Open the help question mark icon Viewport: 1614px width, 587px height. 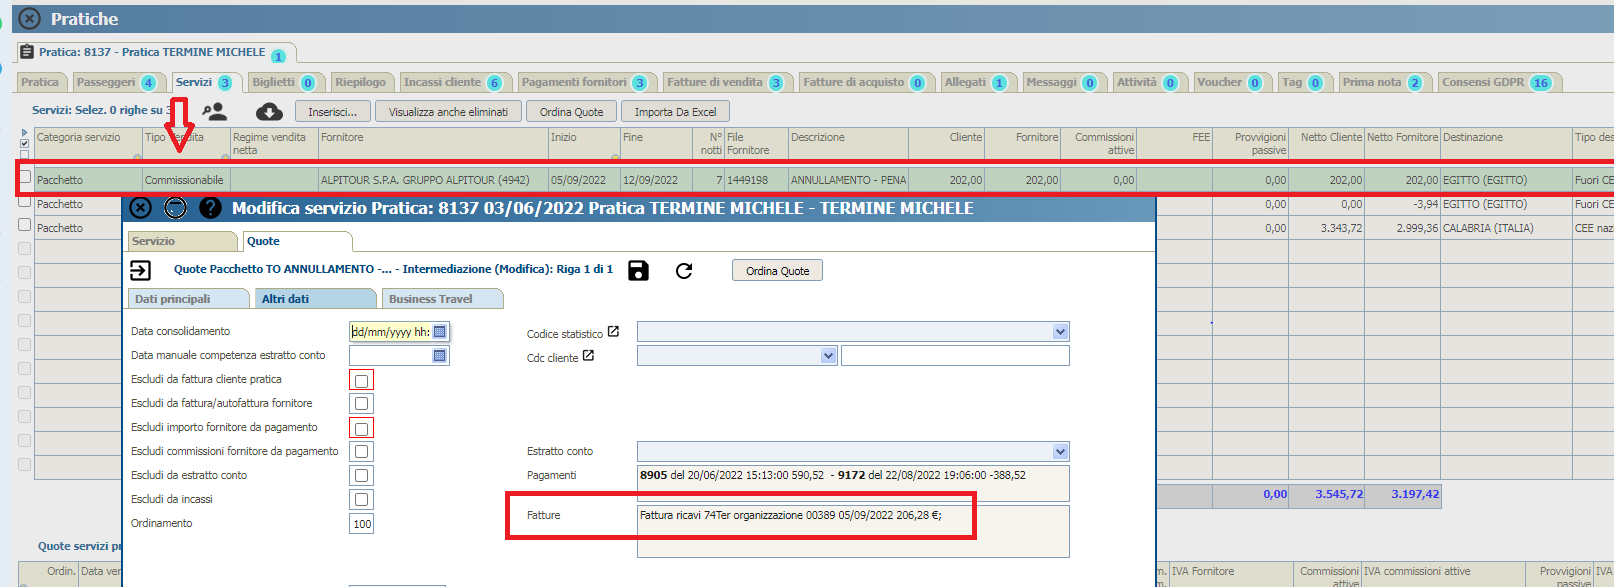click(210, 208)
